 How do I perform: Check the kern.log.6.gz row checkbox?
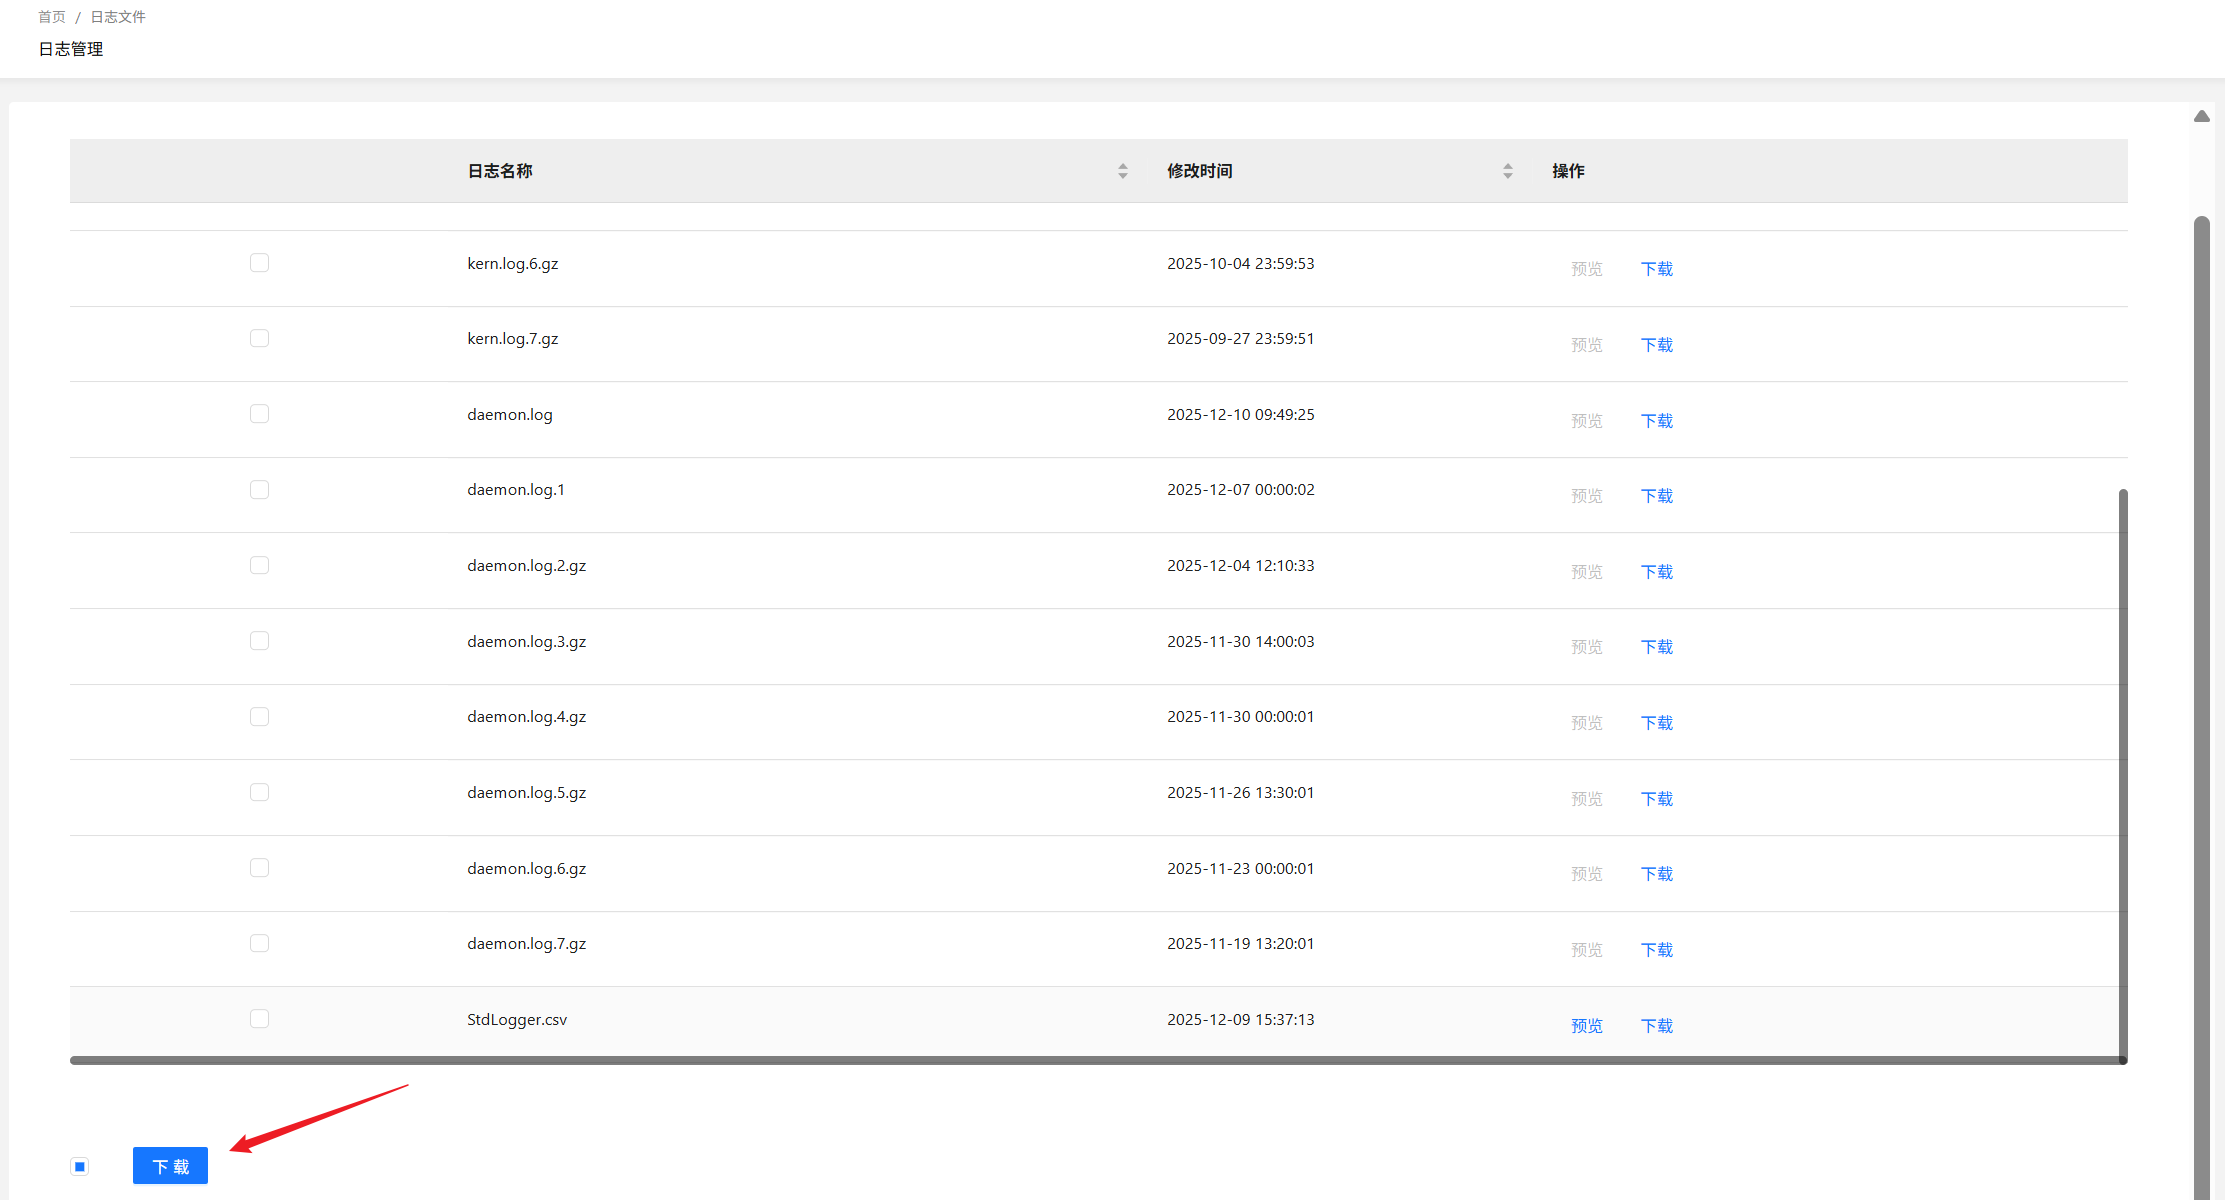click(259, 263)
